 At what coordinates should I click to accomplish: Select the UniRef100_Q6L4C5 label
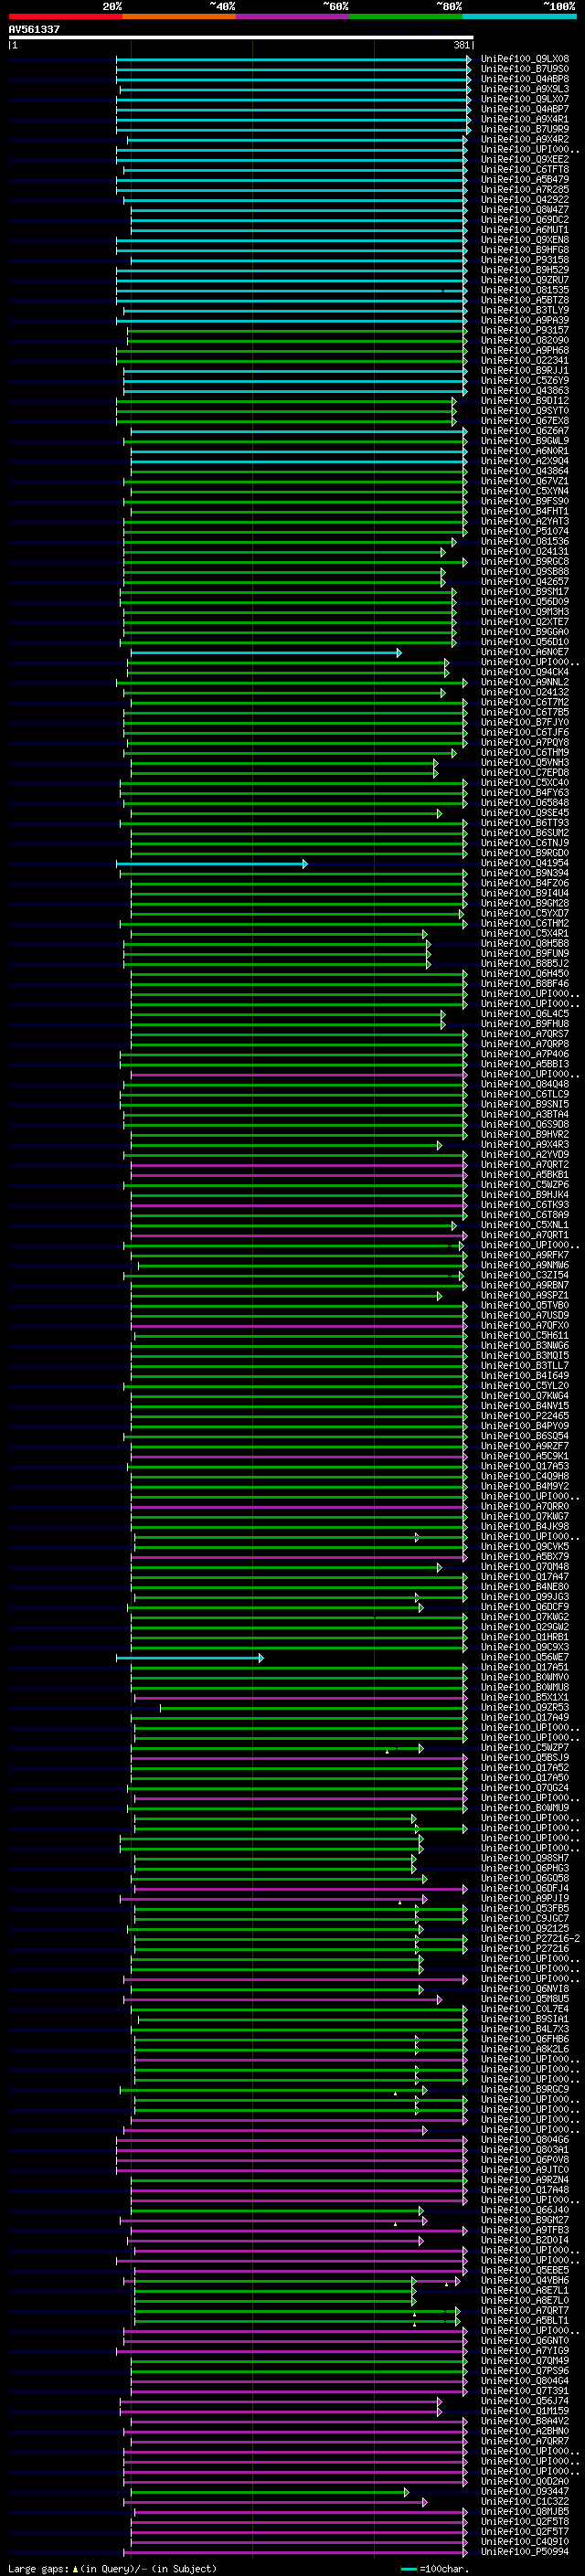(525, 1014)
